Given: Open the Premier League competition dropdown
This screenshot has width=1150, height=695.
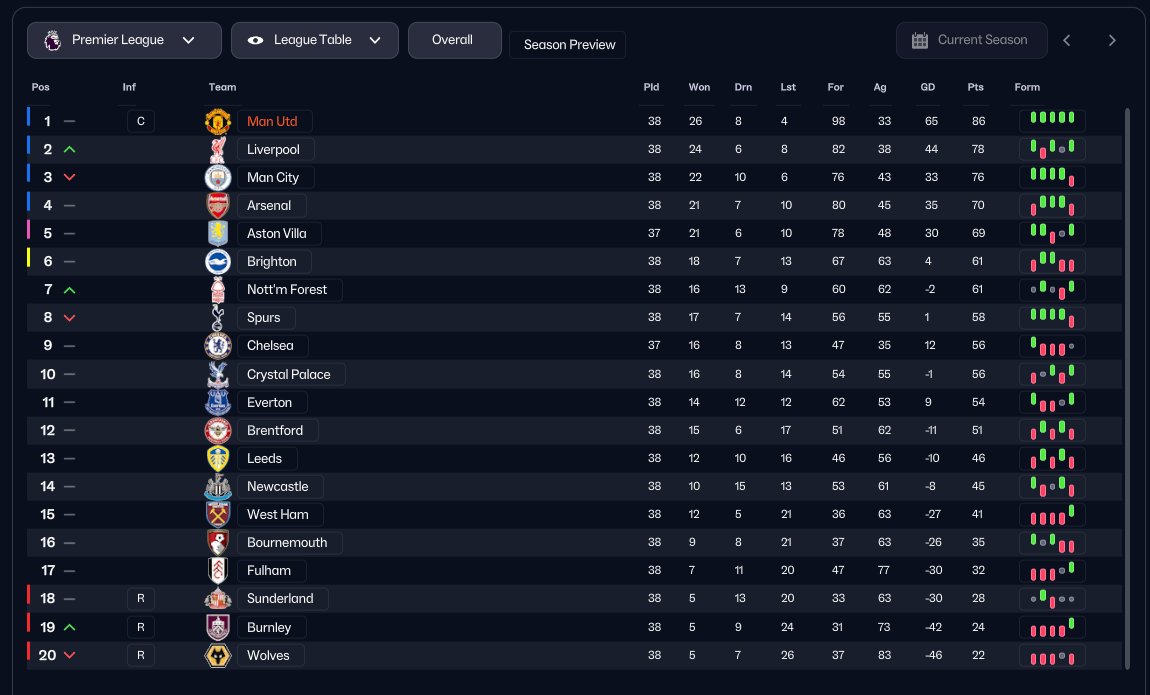Looking at the screenshot, I should (x=124, y=40).
